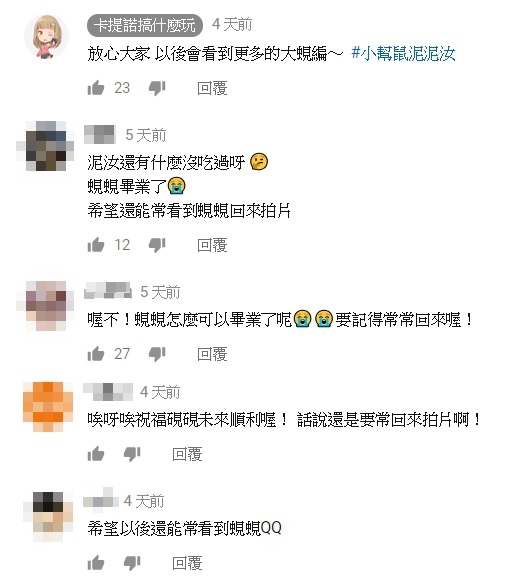This screenshot has height=579, width=523.
Task: Dislike the comment with 12 likes
Action: 157,245
